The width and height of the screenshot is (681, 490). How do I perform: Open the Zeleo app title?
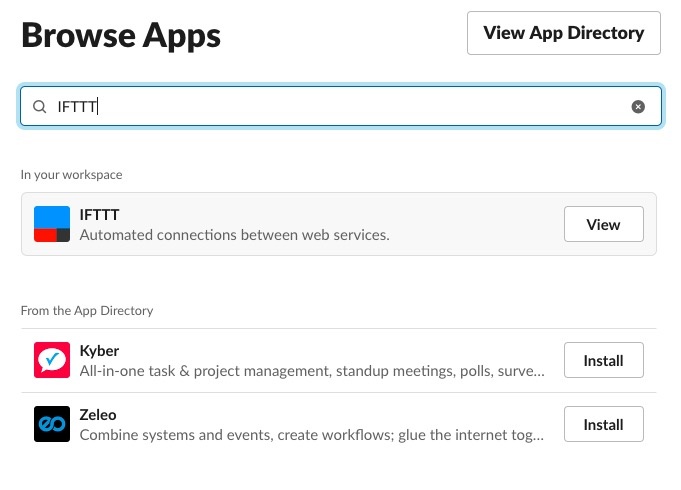(99, 414)
